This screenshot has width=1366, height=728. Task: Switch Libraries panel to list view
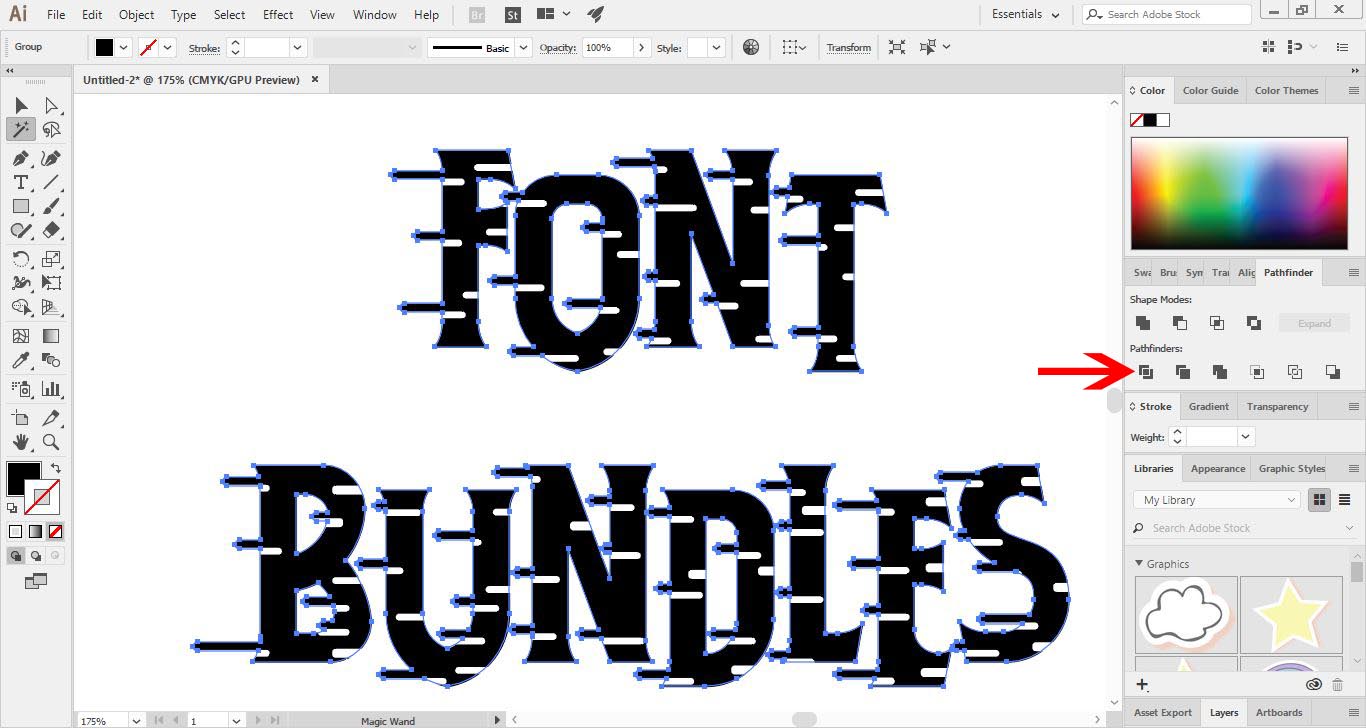point(1344,500)
